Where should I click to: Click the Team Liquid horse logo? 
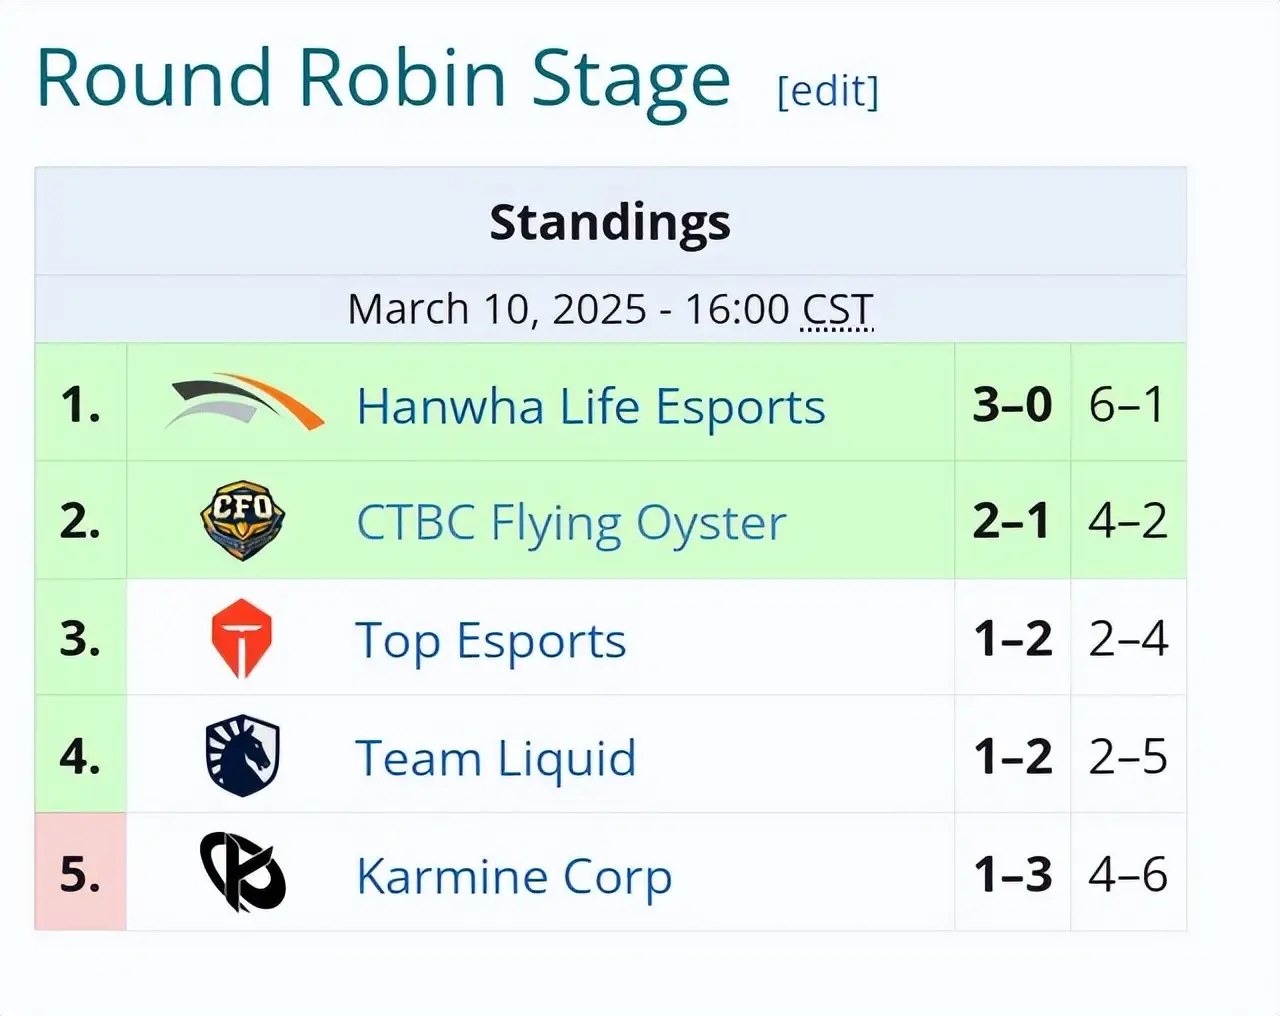coord(243,756)
